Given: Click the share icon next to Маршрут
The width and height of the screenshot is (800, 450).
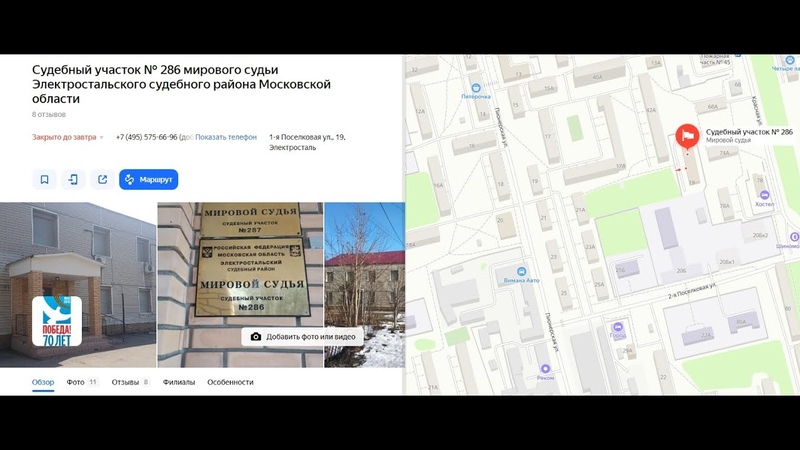Looking at the screenshot, I should click(x=103, y=180).
